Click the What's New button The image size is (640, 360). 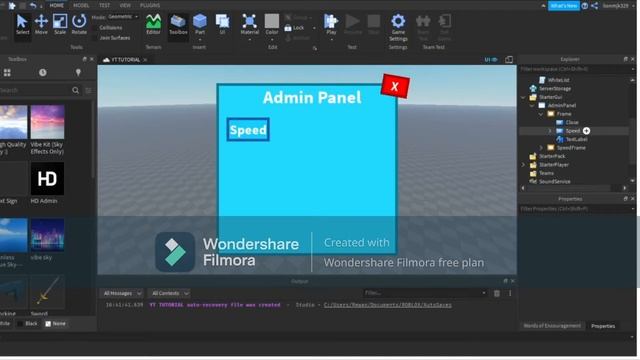tap(564, 6)
